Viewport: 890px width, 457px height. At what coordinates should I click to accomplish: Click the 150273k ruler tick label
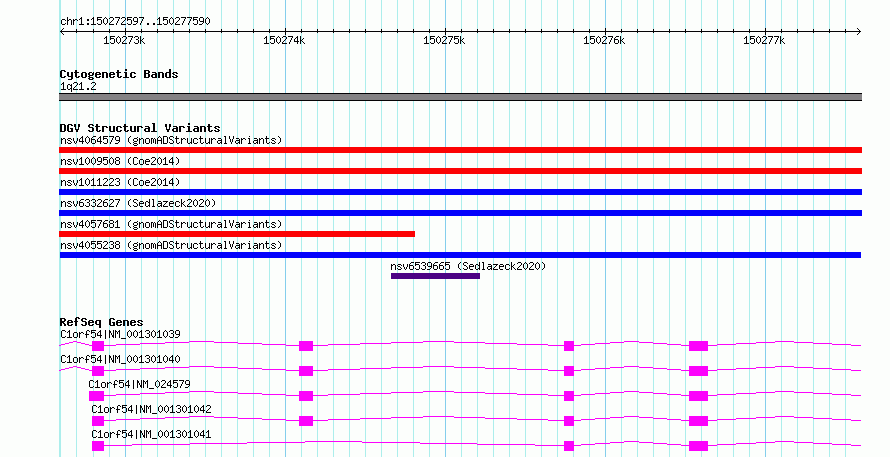pos(124,40)
